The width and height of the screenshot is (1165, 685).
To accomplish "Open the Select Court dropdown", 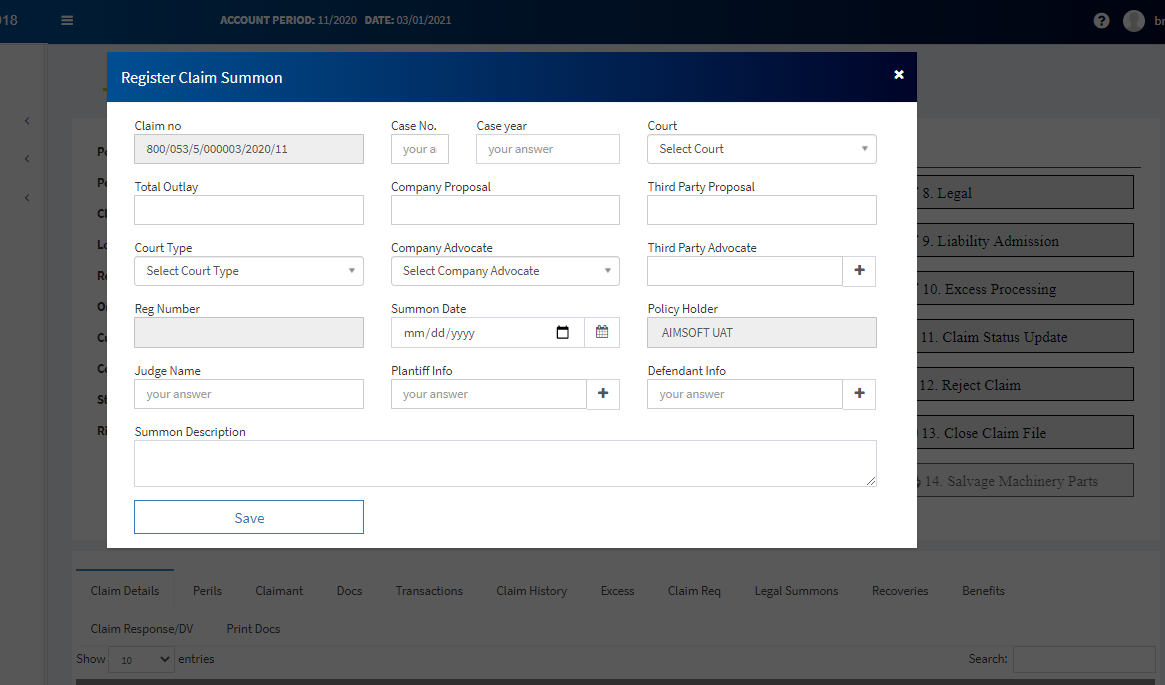I will click(x=761, y=149).
